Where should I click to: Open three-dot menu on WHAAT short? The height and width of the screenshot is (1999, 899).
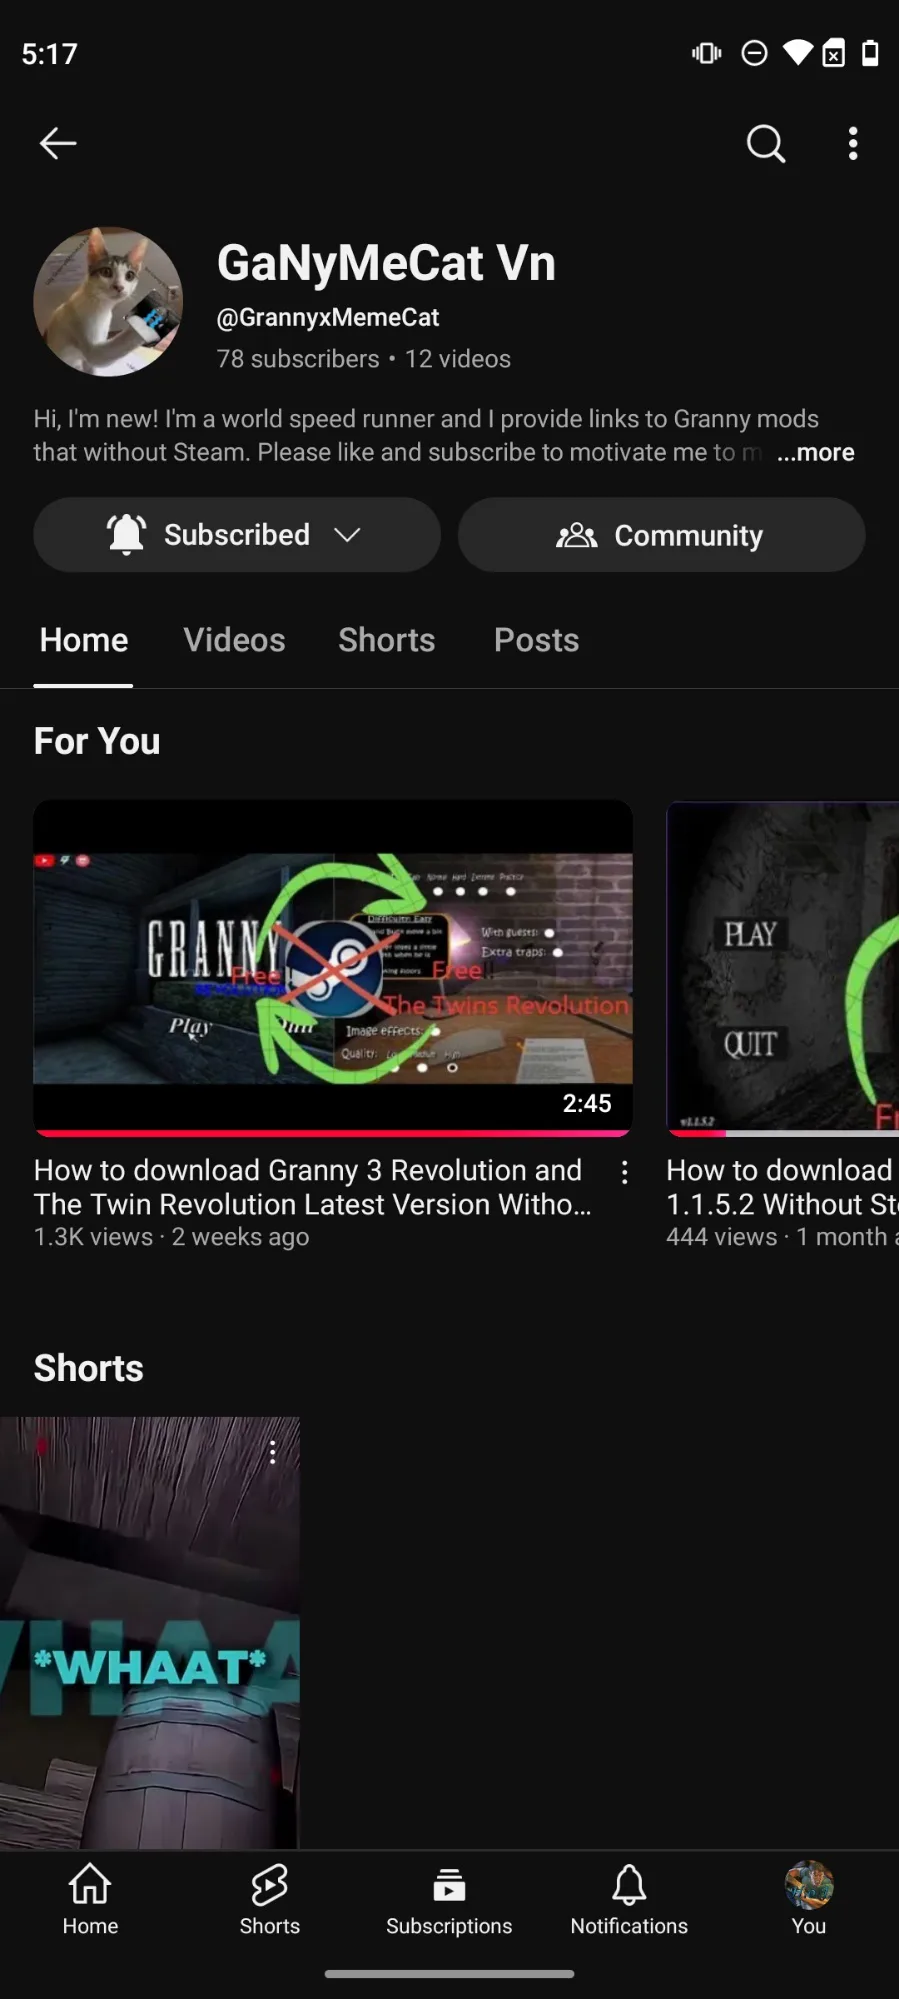coord(273,1452)
